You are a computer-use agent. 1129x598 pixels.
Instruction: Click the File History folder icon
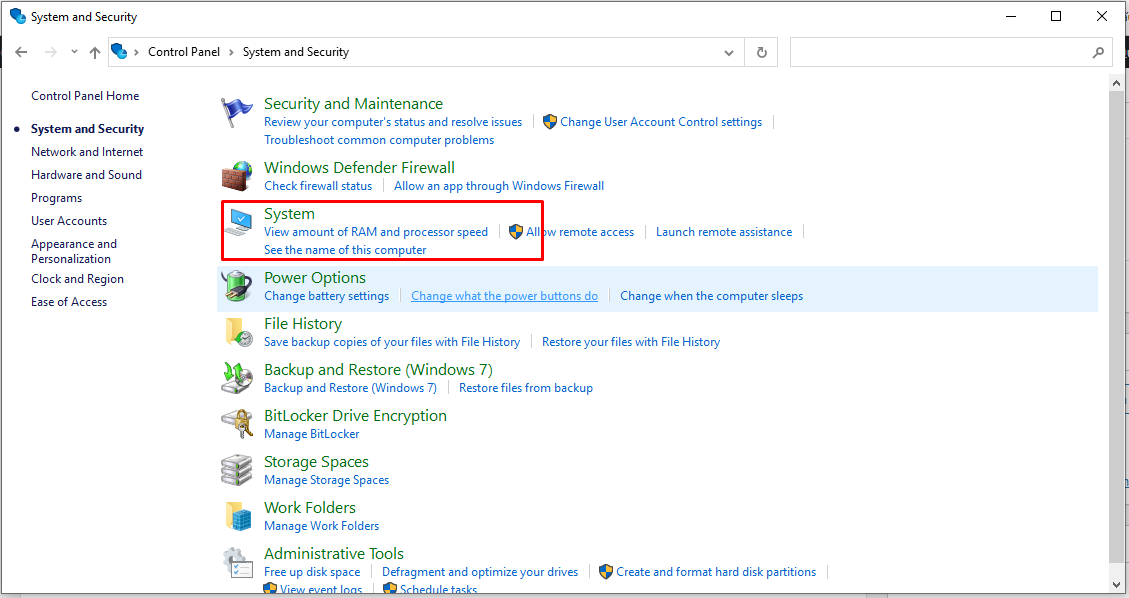(x=237, y=332)
